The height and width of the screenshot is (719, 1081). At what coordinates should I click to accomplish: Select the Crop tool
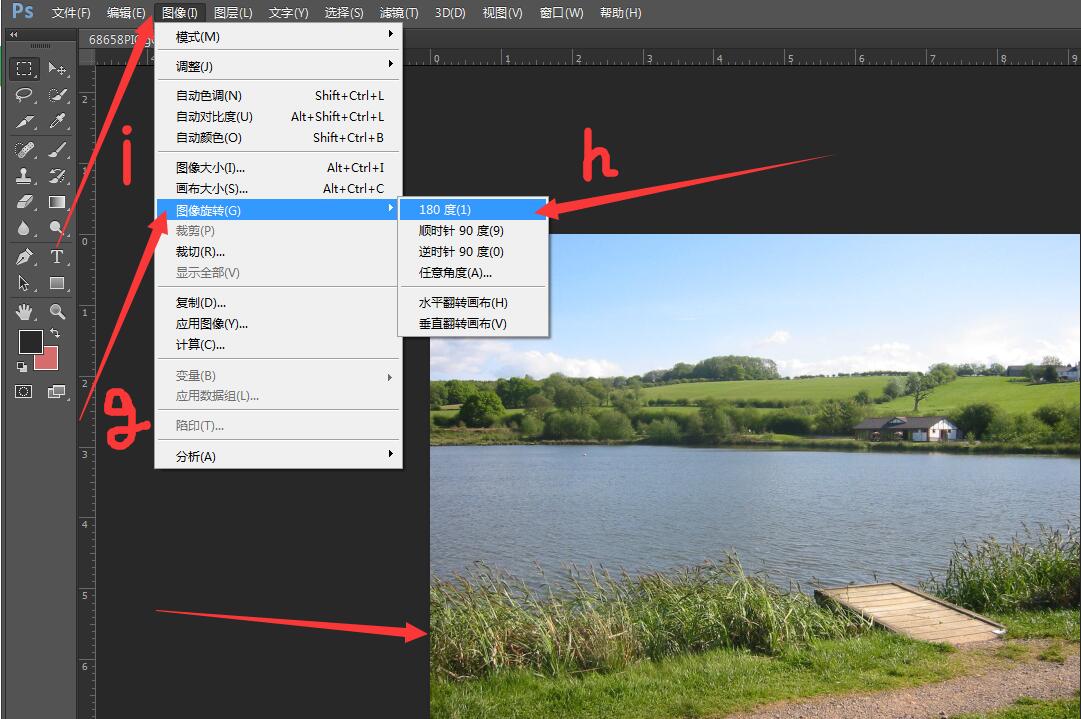[24, 121]
